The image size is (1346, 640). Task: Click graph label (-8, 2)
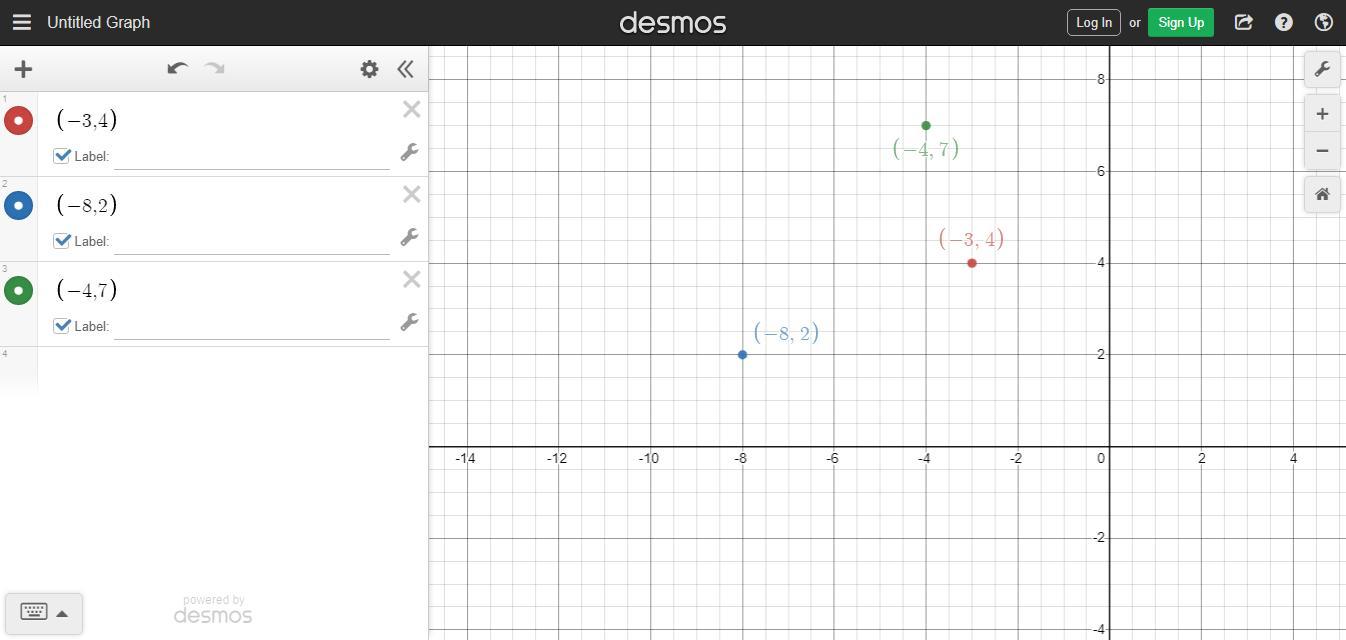(x=786, y=333)
